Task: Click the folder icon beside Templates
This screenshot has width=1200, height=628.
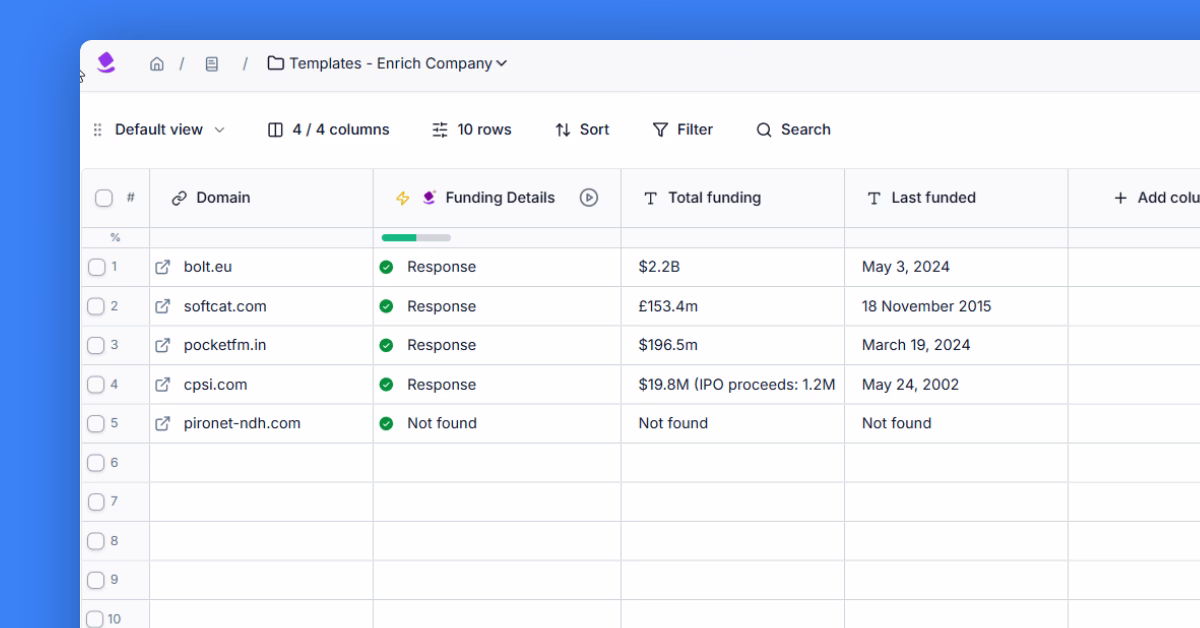Action: point(276,63)
